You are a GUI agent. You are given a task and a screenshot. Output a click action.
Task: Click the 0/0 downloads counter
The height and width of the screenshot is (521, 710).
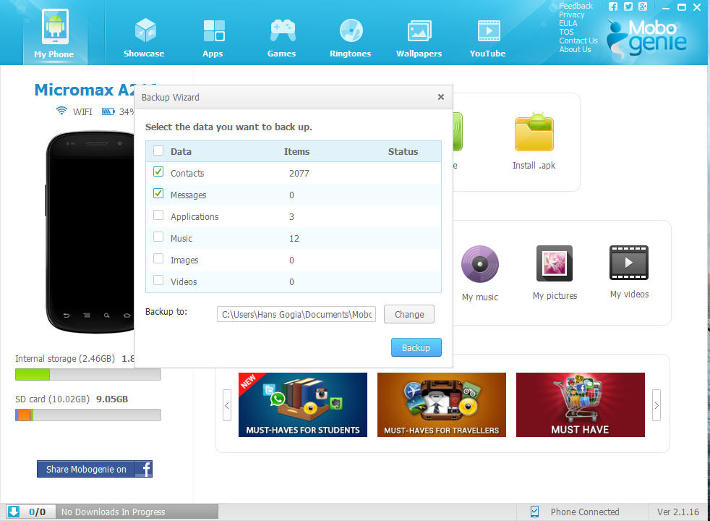tap(37, 512)
